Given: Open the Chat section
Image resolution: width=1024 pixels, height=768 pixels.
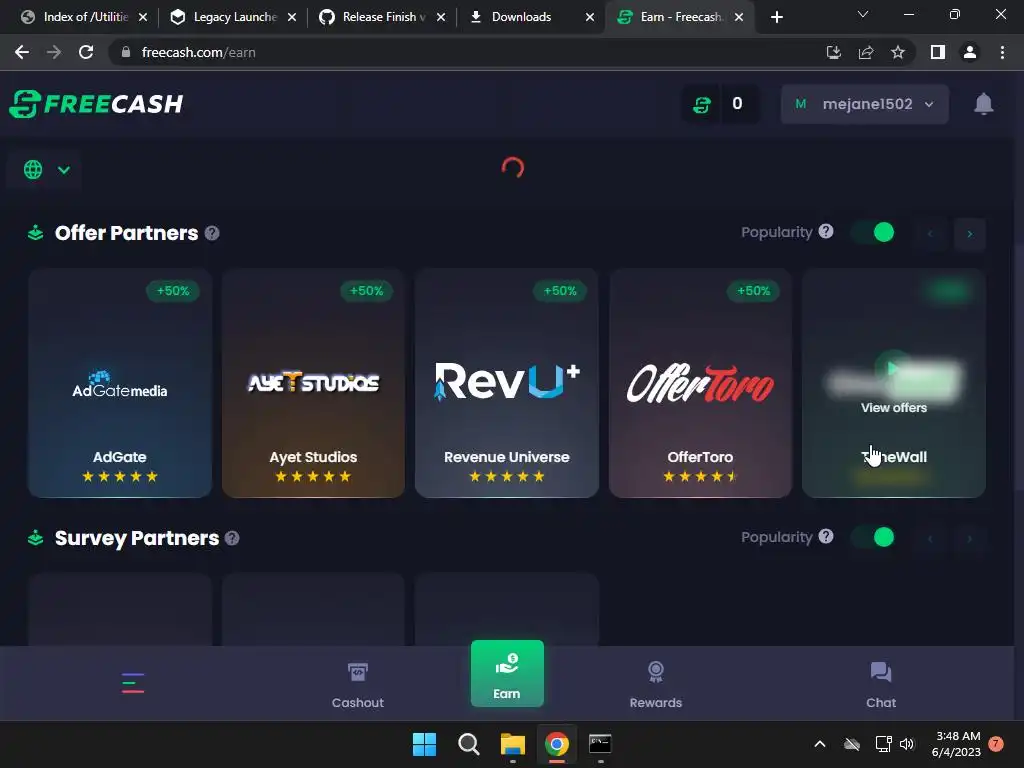Looking at the screenshot, I should [x=881, y=685].
